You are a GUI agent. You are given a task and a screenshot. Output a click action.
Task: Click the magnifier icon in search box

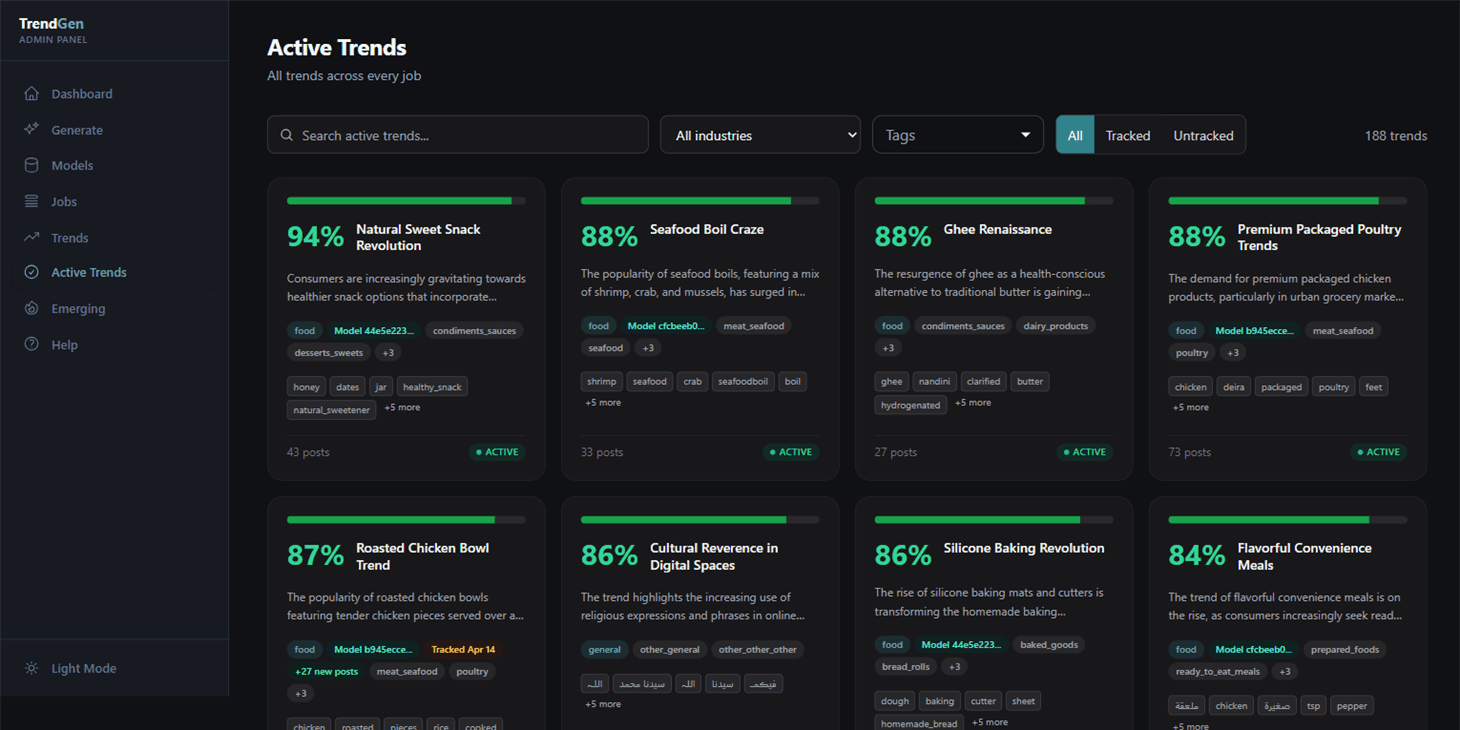pyautogui.click(x=287, y=135)
